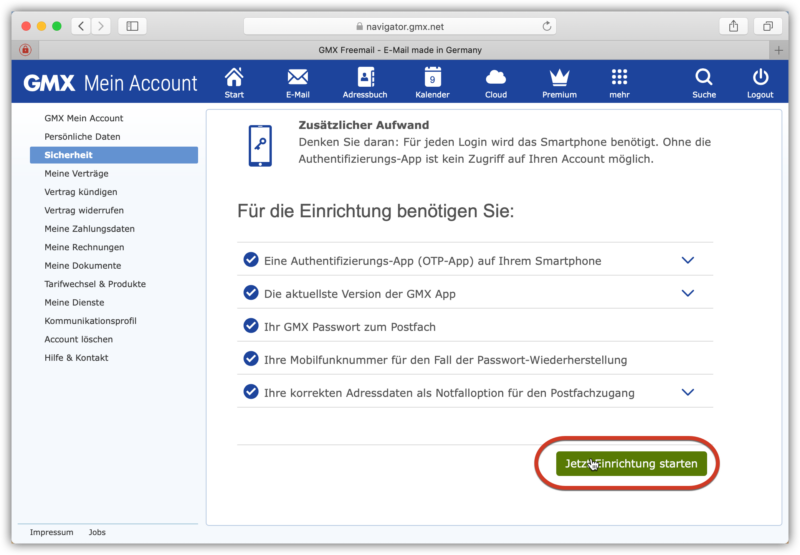Click checkmark beside GMX App version item

click(251, 293)
